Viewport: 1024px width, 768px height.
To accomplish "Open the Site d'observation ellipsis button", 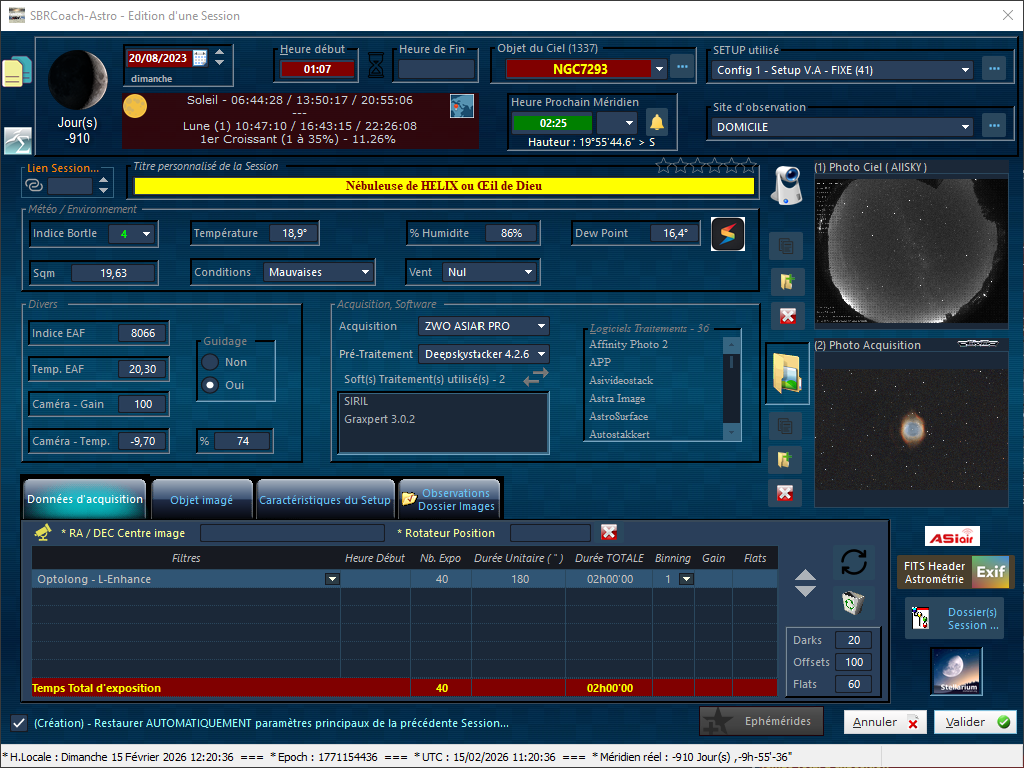I will 994,125.
